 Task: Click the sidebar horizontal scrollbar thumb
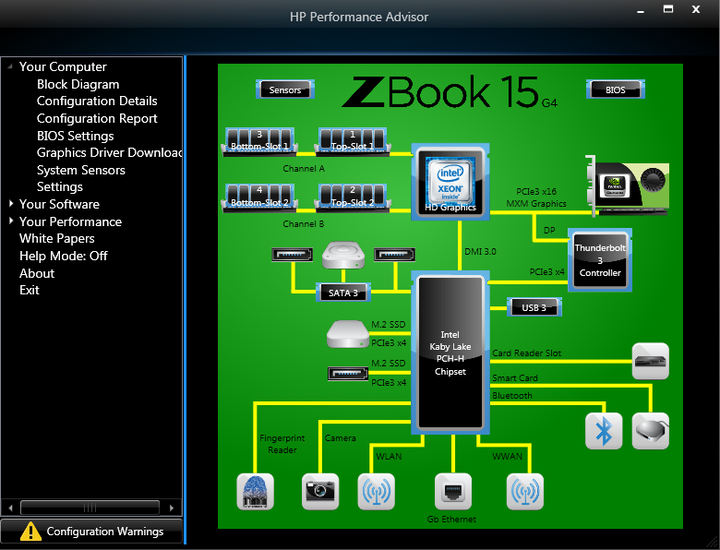click(90, 508)
